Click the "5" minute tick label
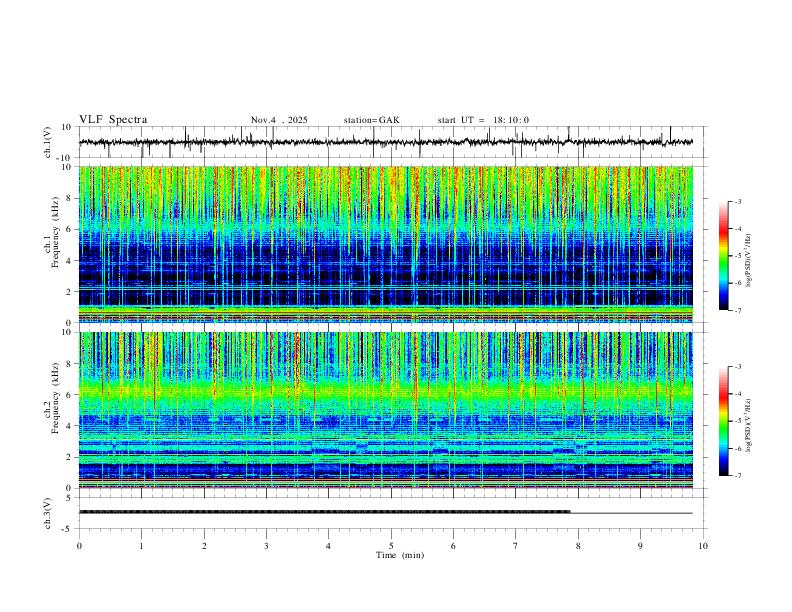792x612 pixels. pyautogui.click(x=391, y=546)
